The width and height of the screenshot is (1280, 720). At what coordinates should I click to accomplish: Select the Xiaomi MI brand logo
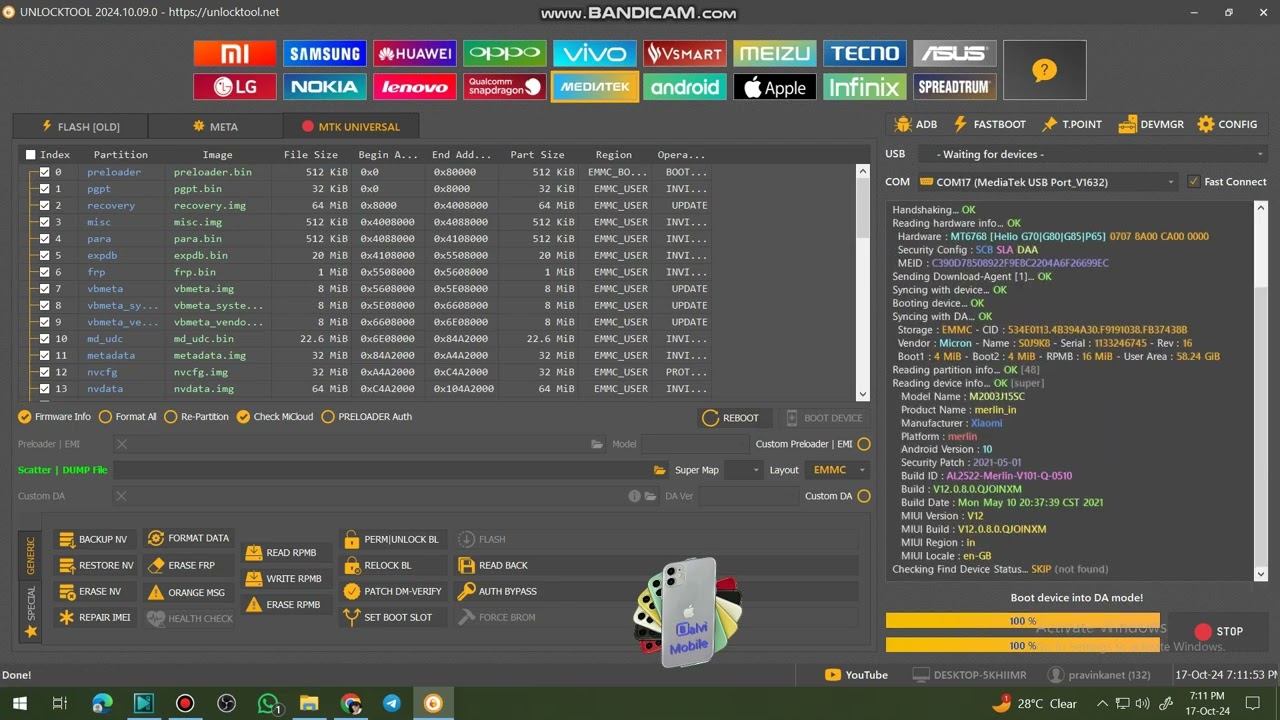click(x=235, y=54)
